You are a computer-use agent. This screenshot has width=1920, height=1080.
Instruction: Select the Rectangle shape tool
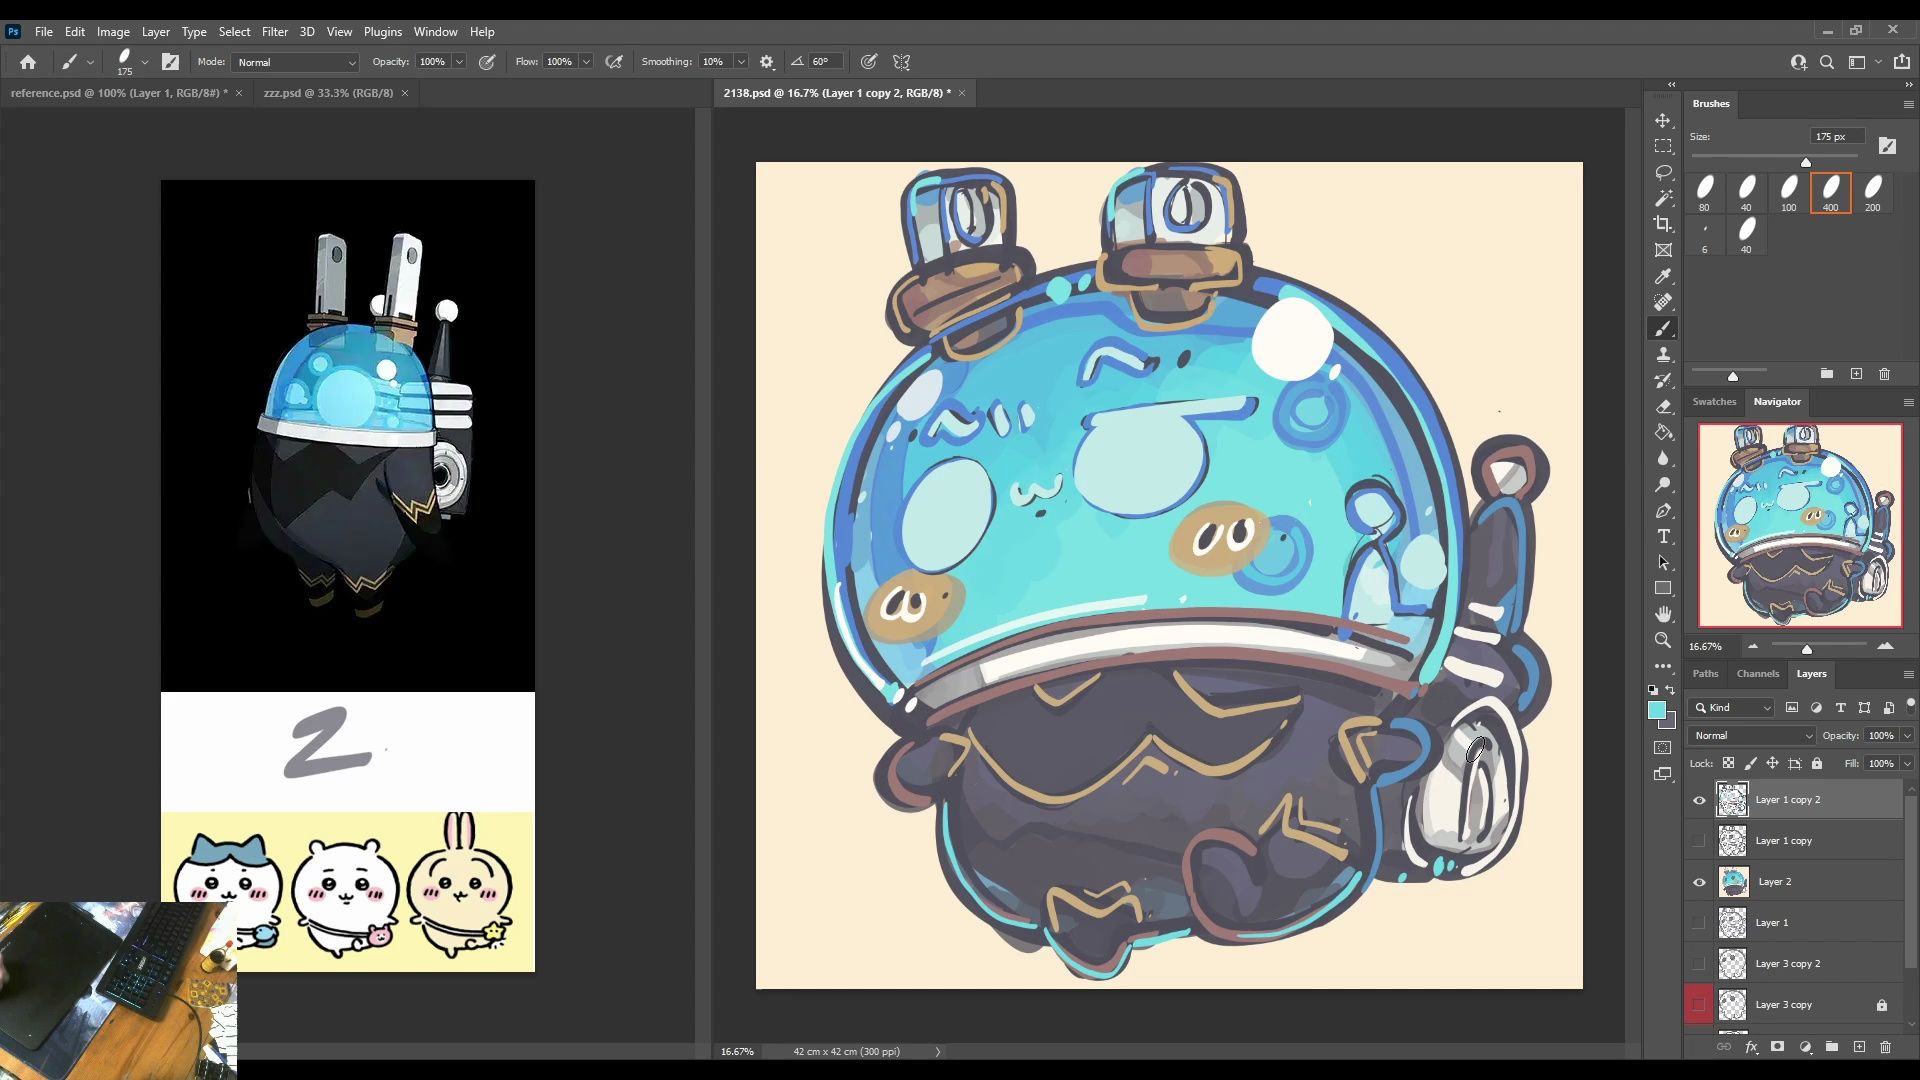tap(1663, 588)
